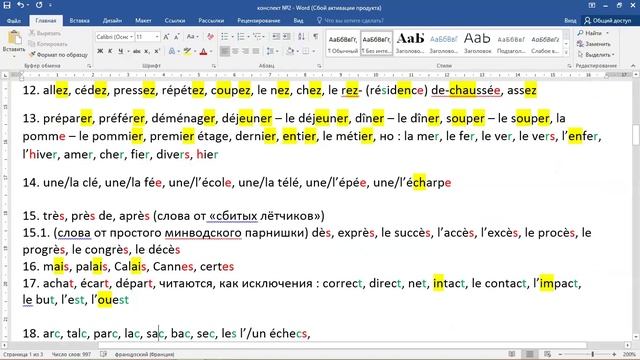Screen dimensions: 640x360
Task: Toggle justify alignment
Action: coord(256,51)
